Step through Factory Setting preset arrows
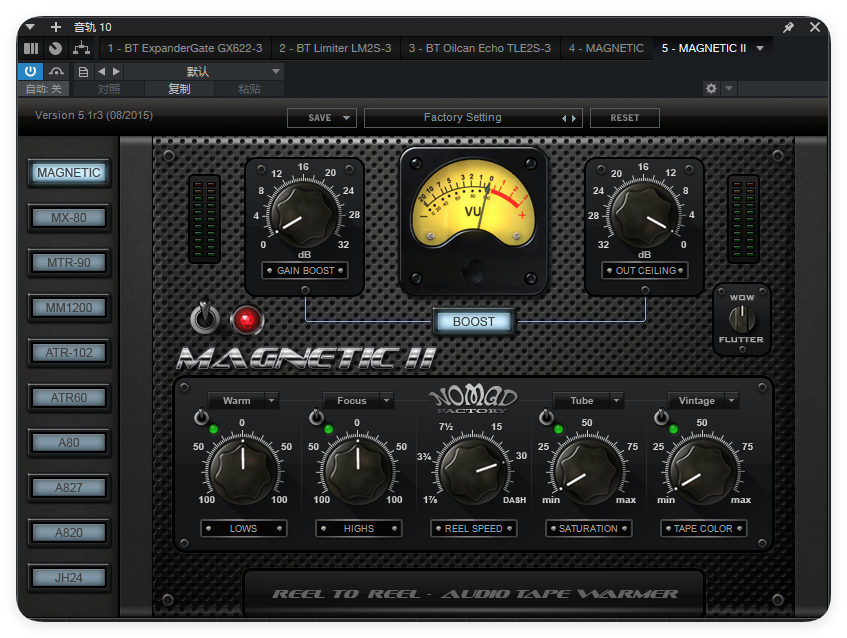 (569, 118)
